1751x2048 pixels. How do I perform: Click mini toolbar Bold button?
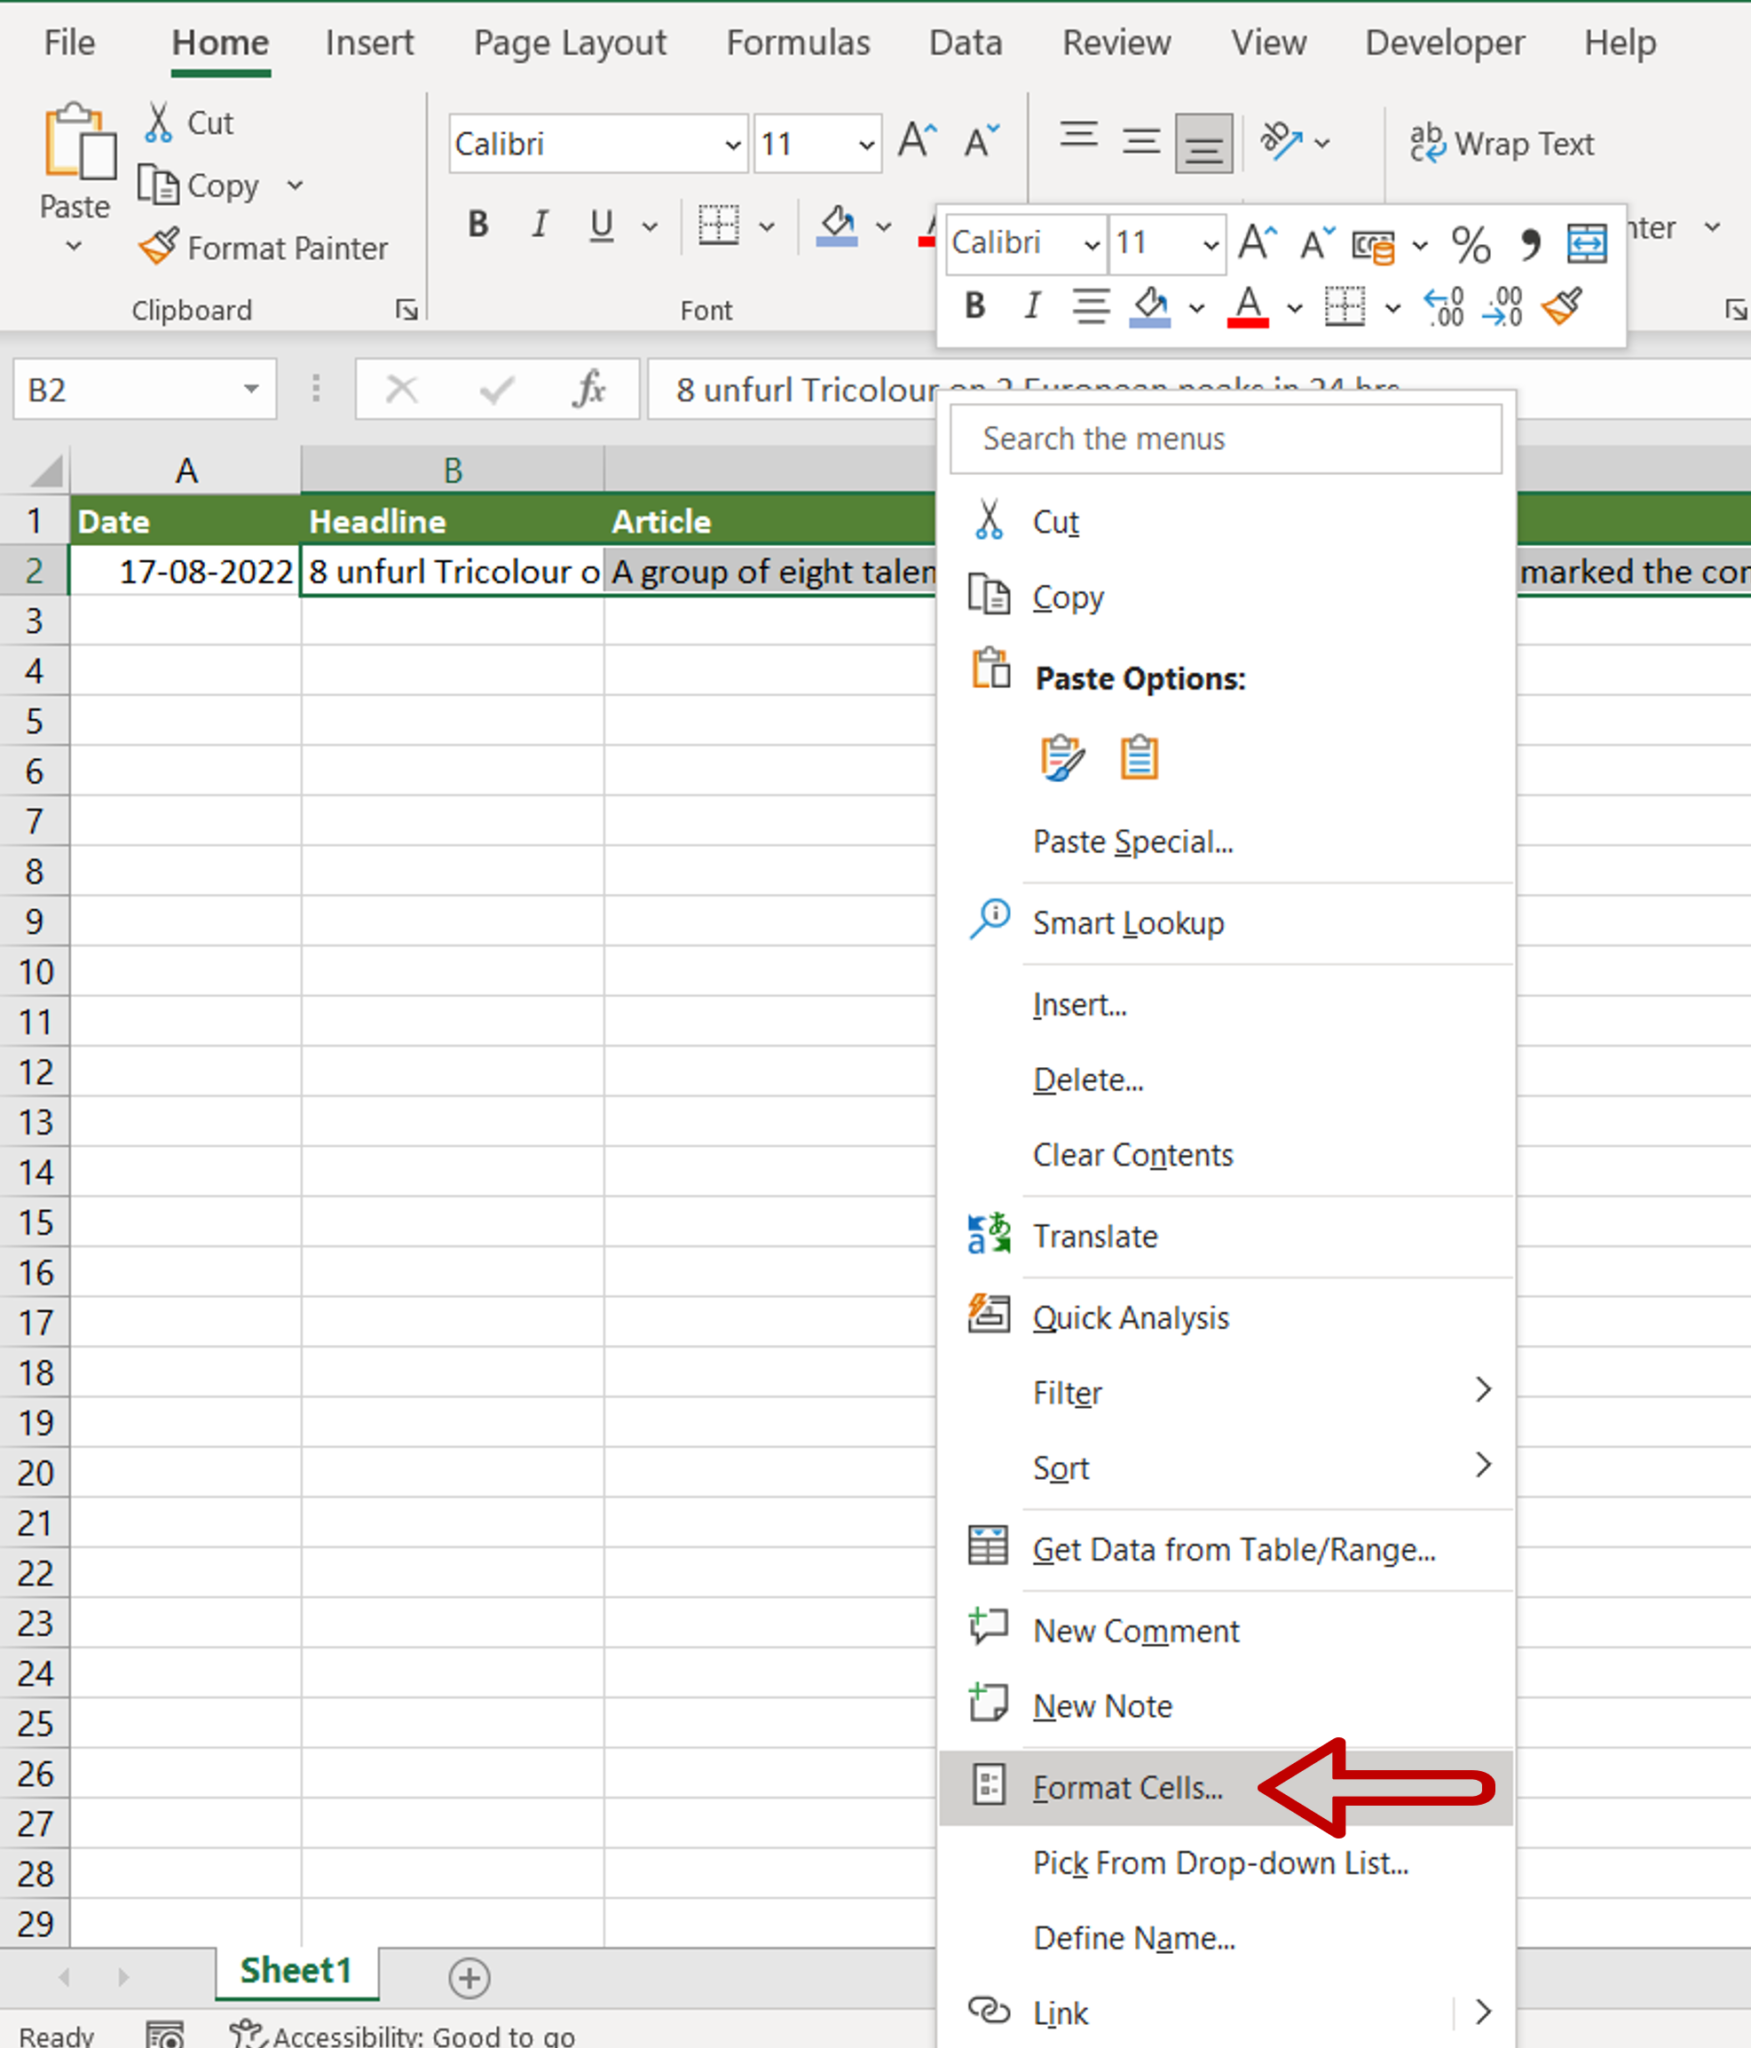click(x=975, y=305)
